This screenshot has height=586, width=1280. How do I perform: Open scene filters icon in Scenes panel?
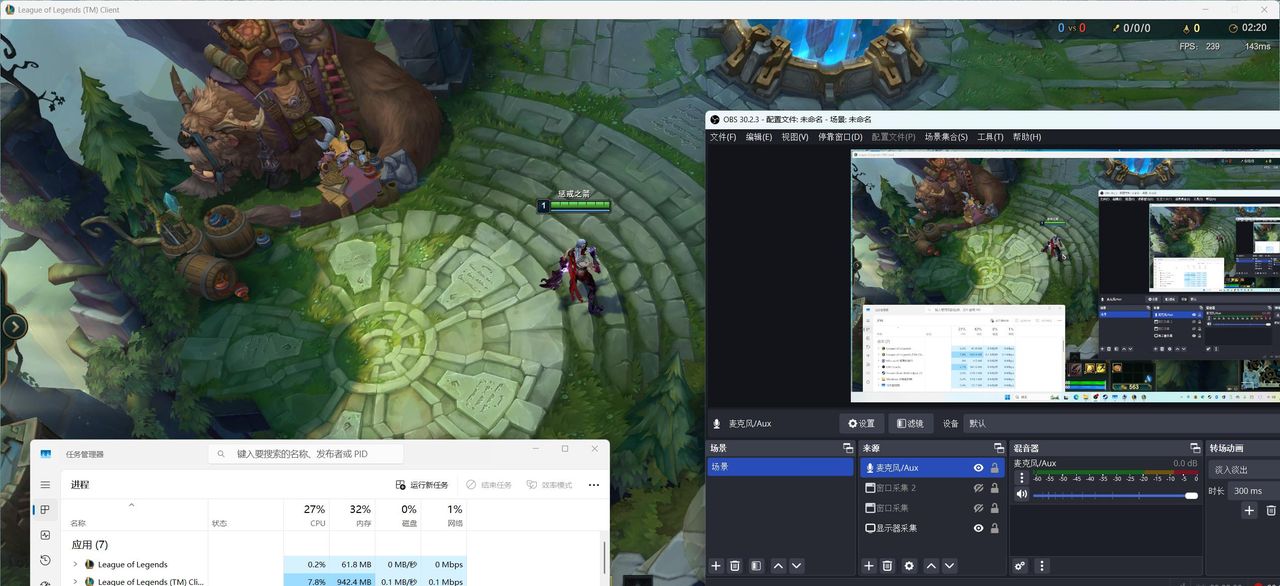point(756,566)
